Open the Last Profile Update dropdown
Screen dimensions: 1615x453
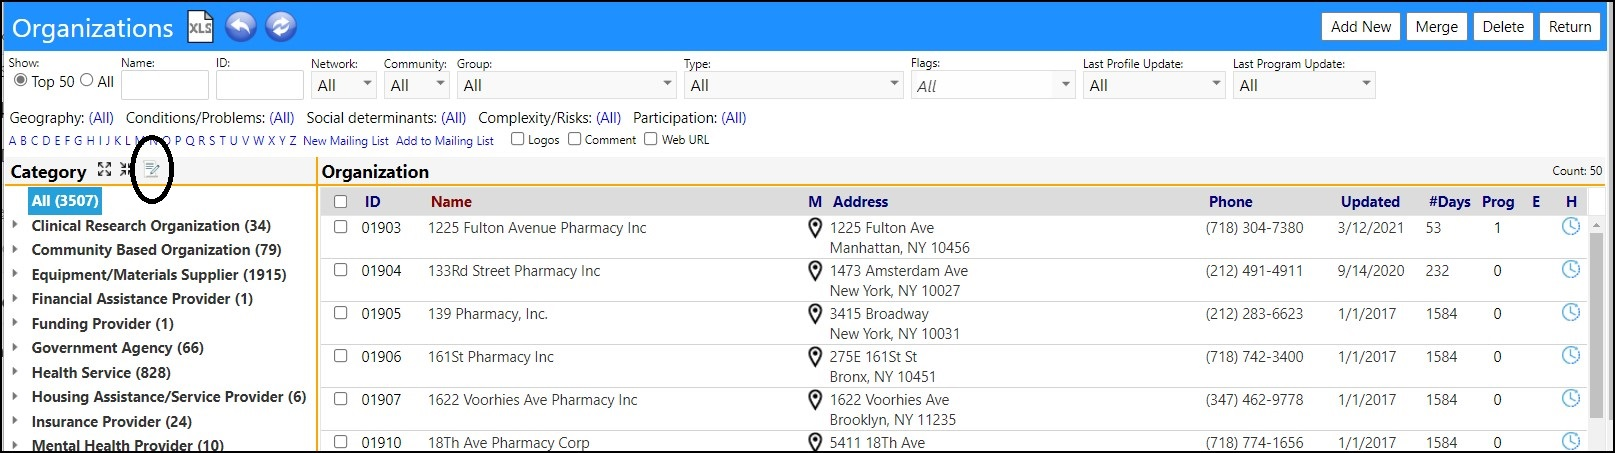[1154, 85]
